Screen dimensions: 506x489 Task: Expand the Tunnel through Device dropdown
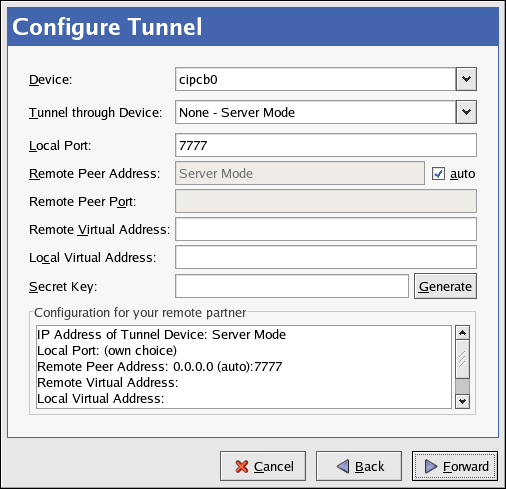[466, 112]
